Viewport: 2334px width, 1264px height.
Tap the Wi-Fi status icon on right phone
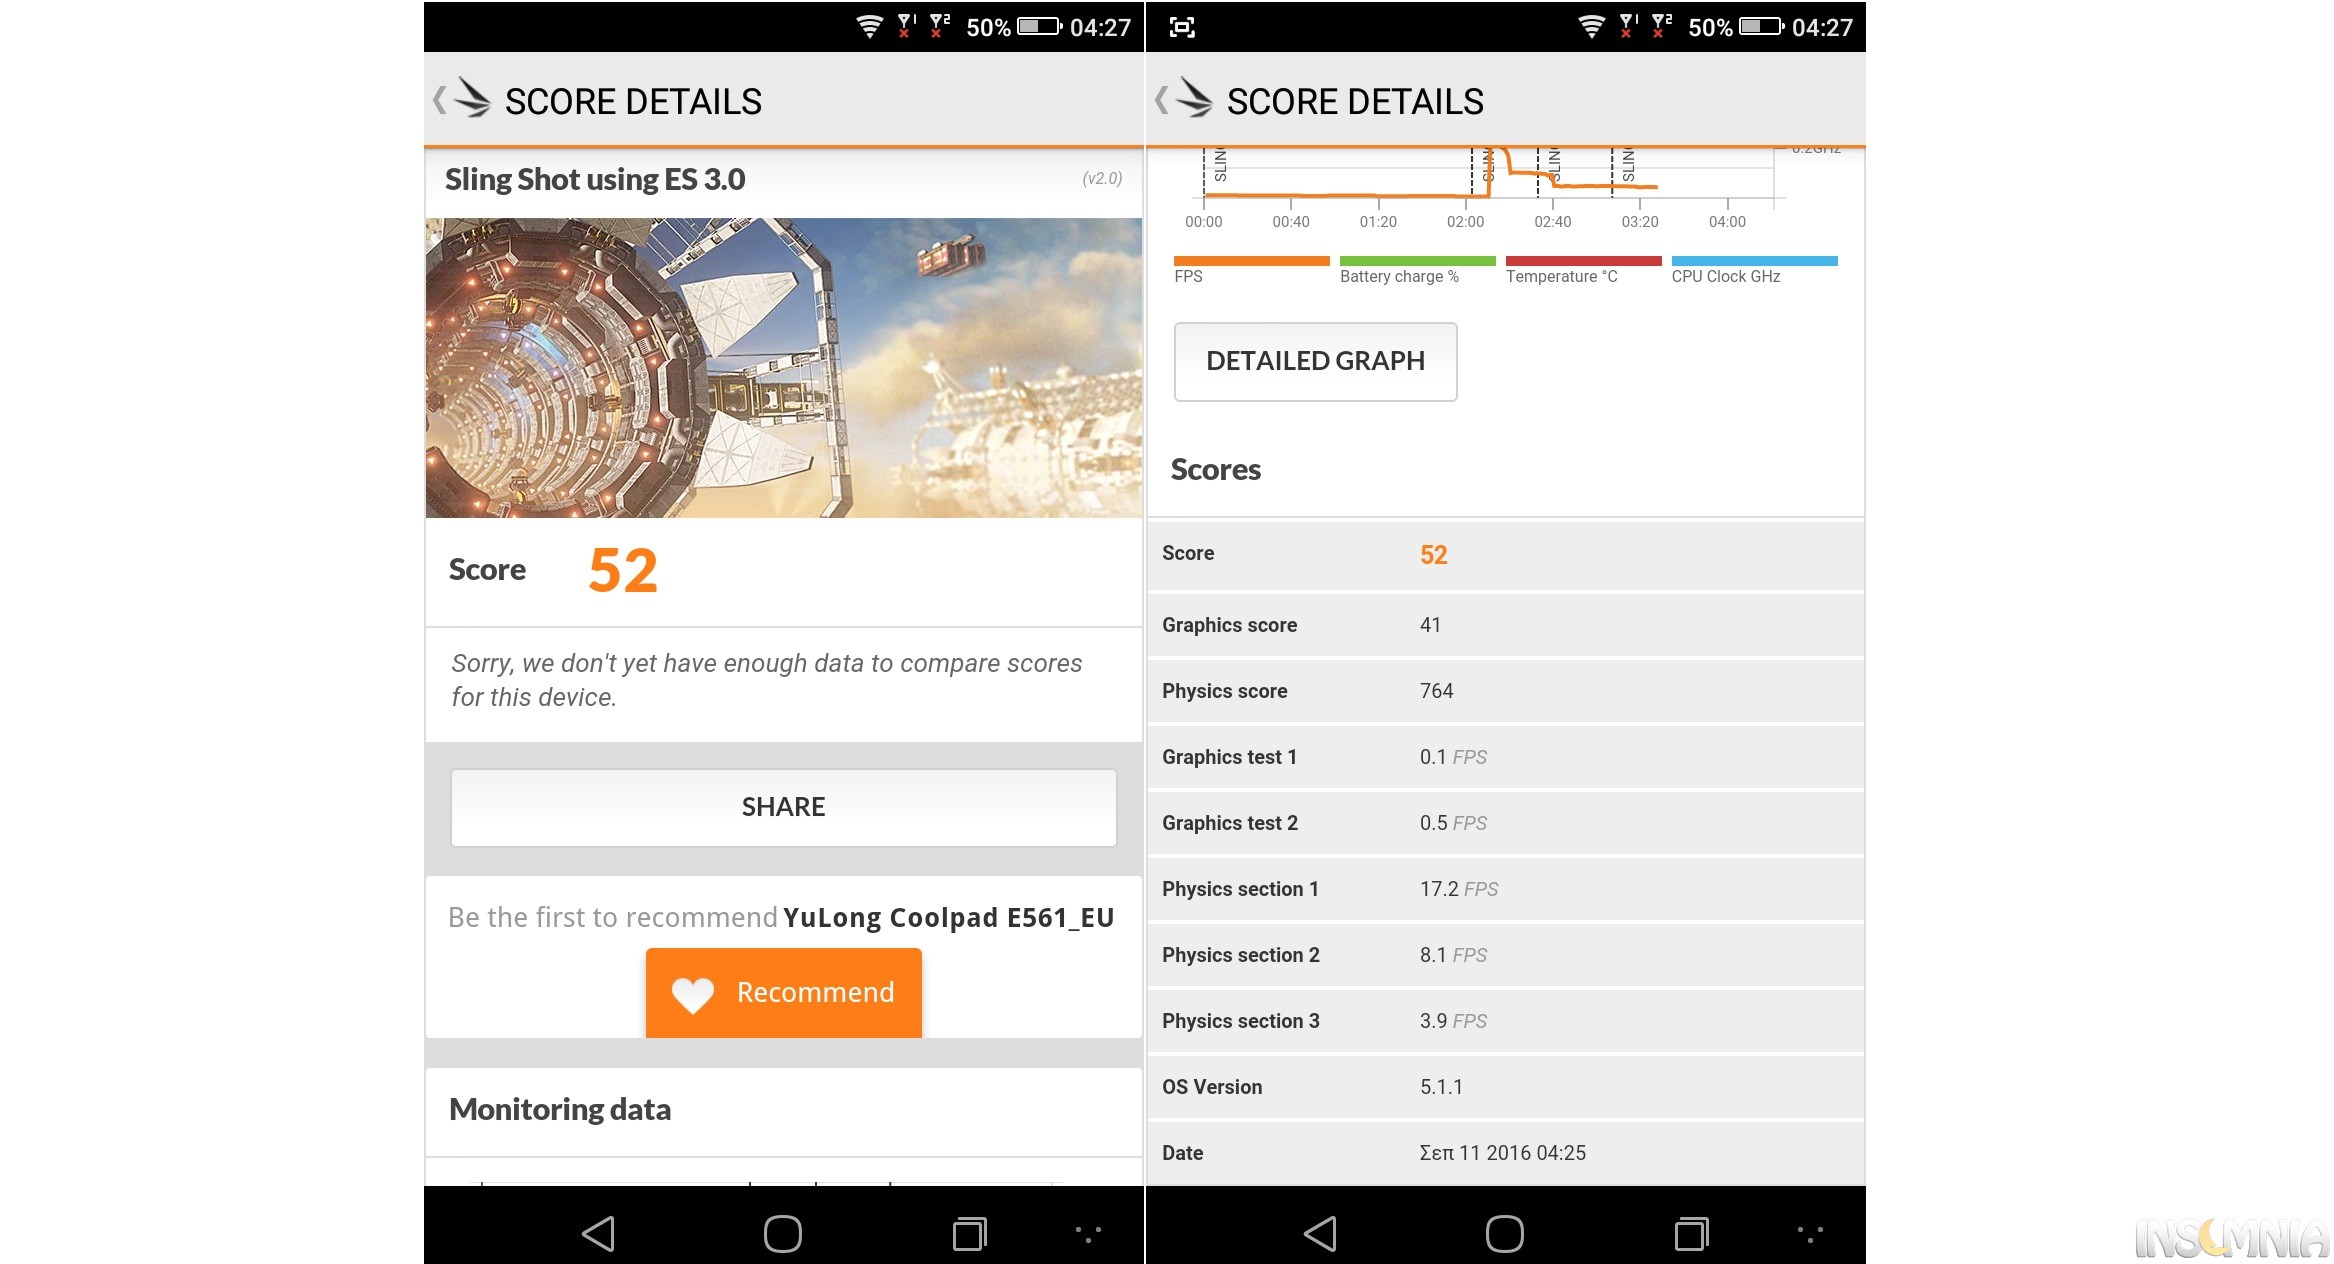(x=1592, y=27)
